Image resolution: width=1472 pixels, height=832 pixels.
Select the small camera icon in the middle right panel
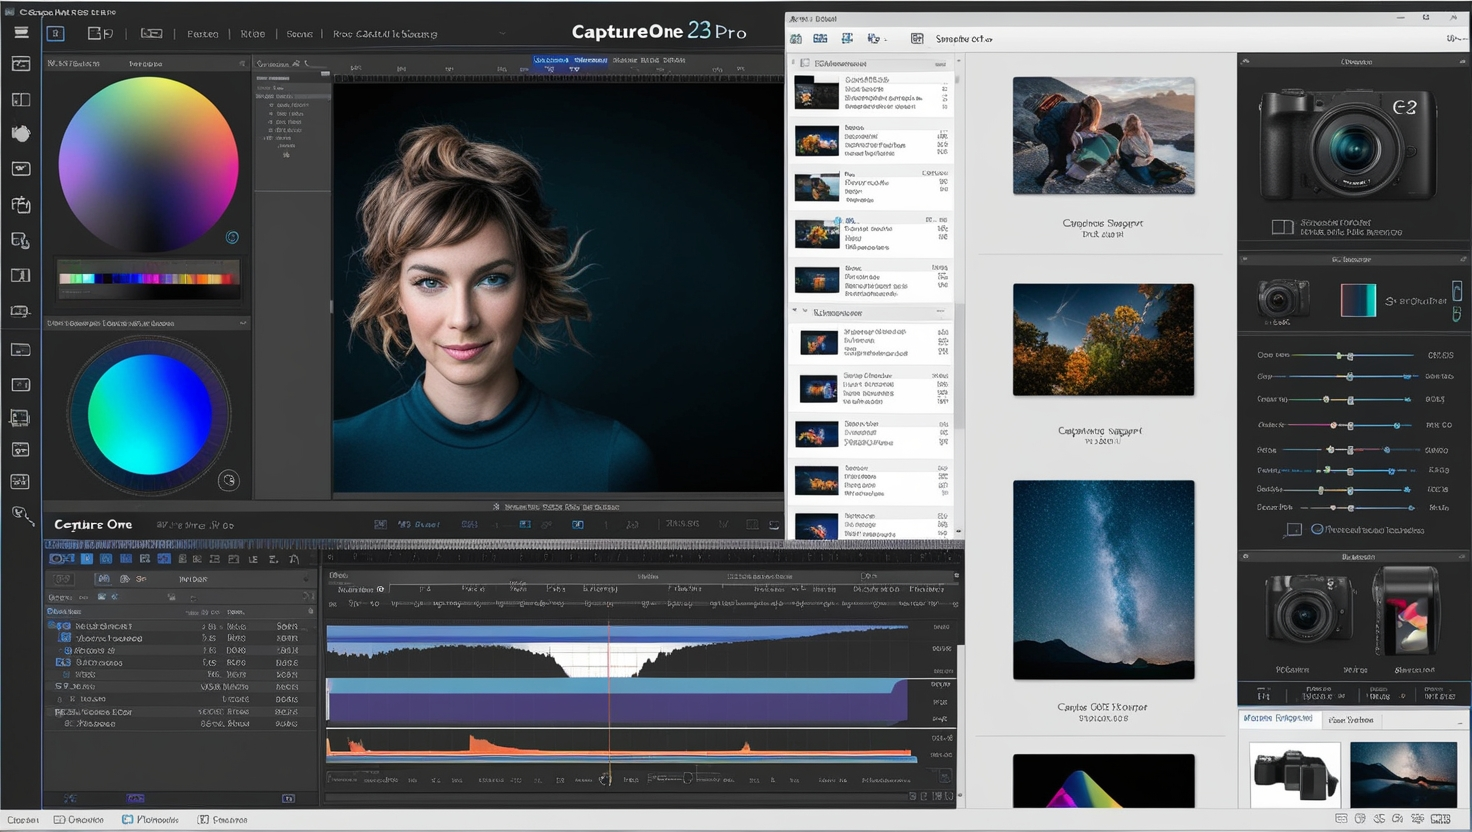1283,299
